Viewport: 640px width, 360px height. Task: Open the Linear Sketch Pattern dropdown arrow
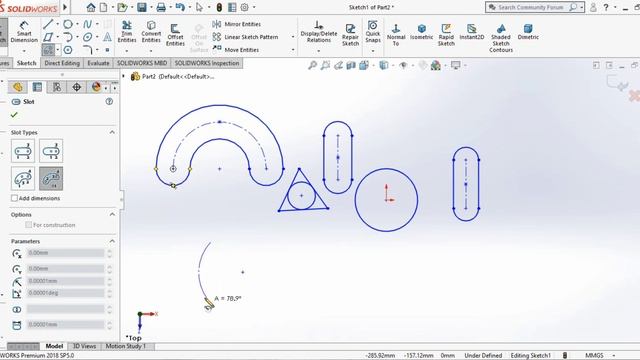click(293, 37)
